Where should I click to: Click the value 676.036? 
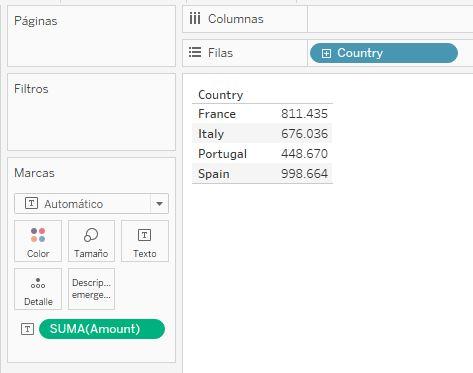(x=304, y=134)
